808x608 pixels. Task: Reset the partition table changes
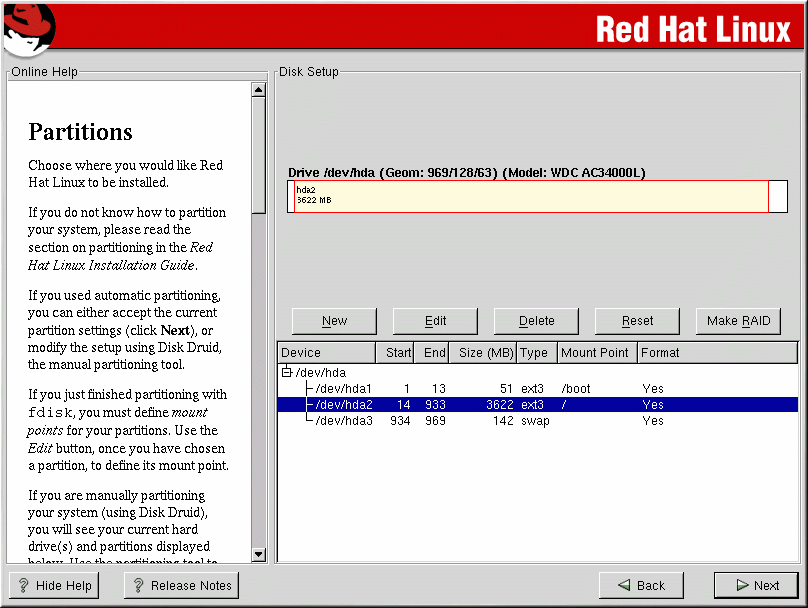637,321
